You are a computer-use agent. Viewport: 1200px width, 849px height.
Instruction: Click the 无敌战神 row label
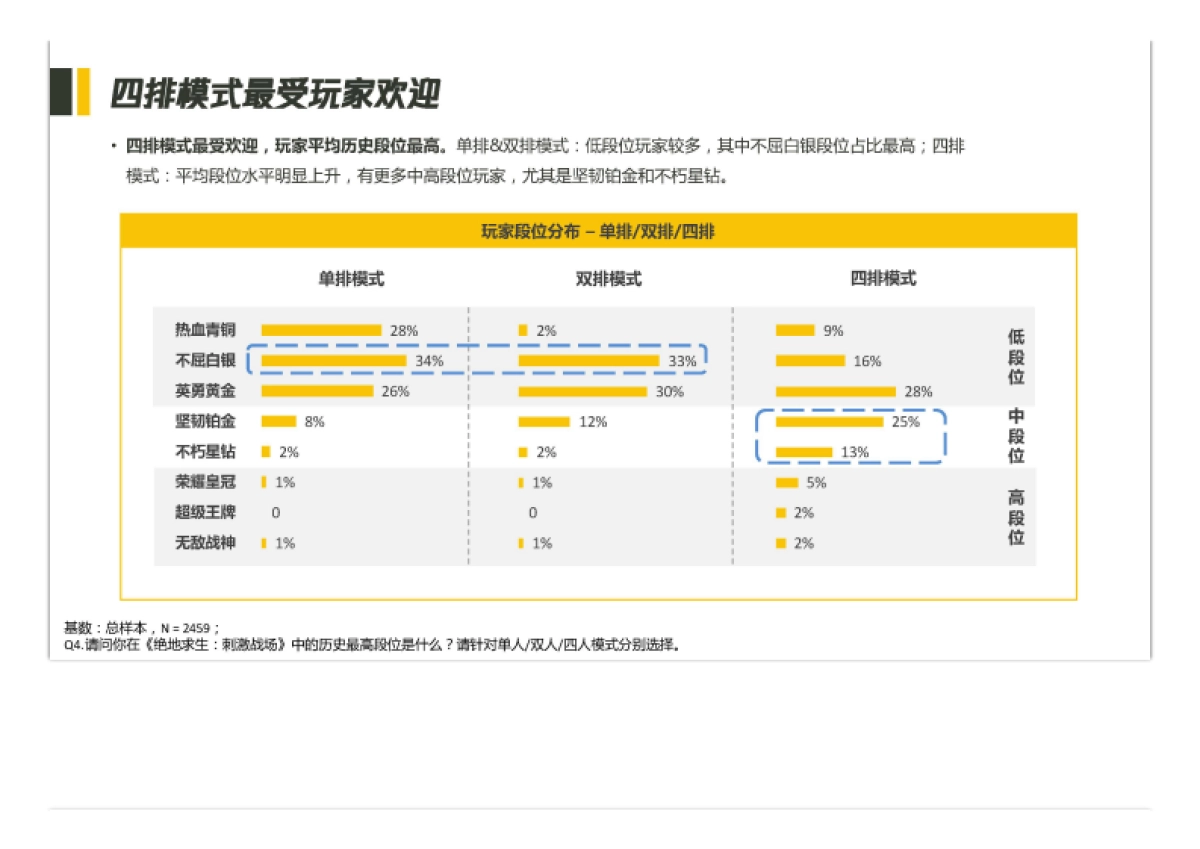click(205, 543)
